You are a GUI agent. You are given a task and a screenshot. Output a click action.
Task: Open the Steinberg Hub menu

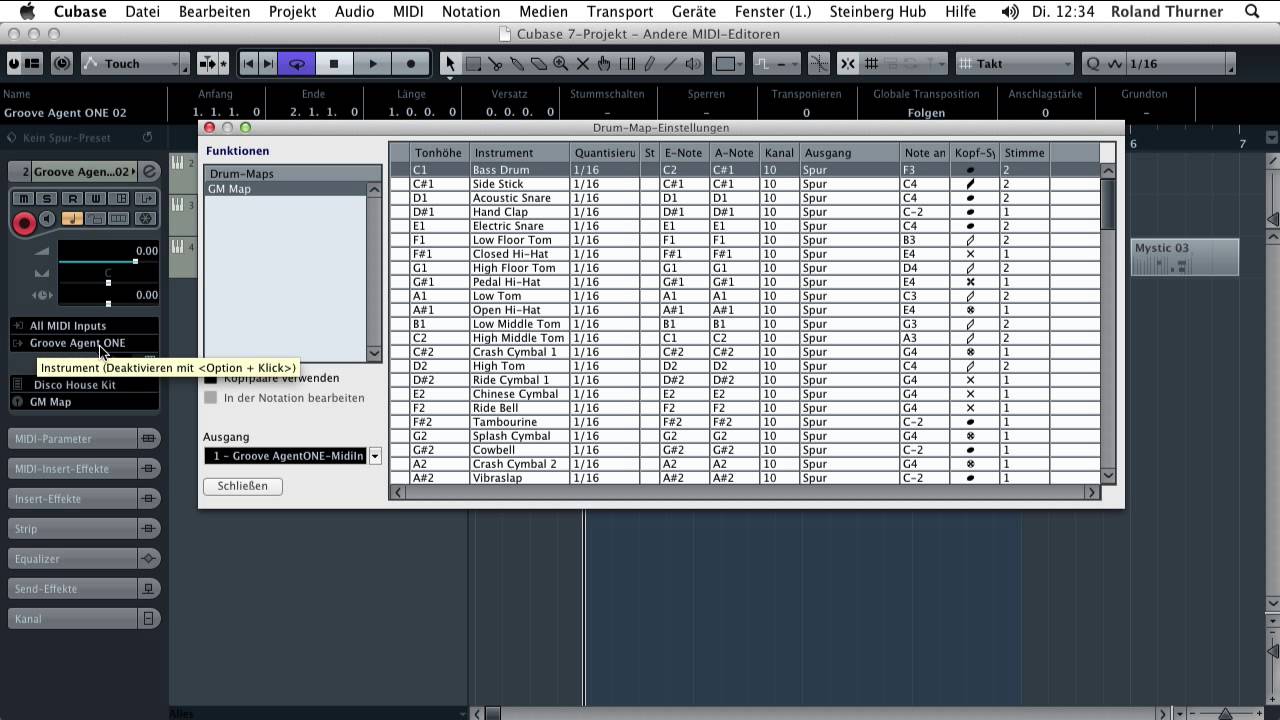(876, 12)
